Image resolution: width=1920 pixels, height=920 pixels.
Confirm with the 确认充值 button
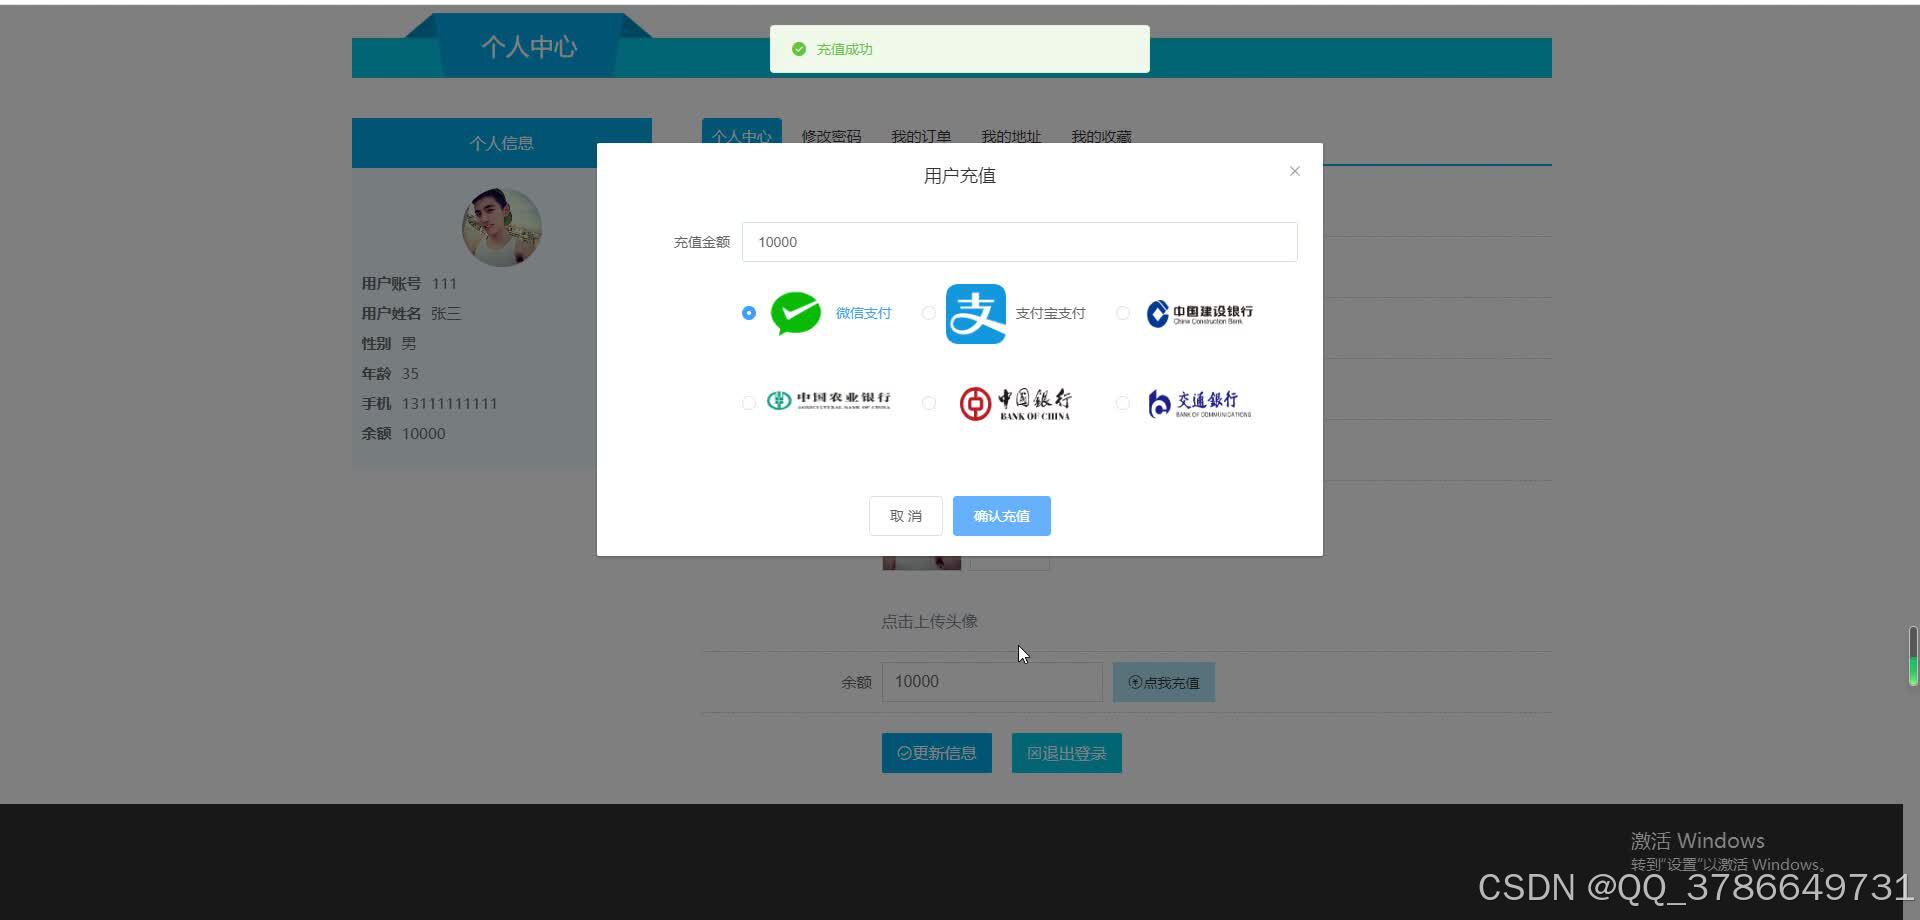point(1002,516)
